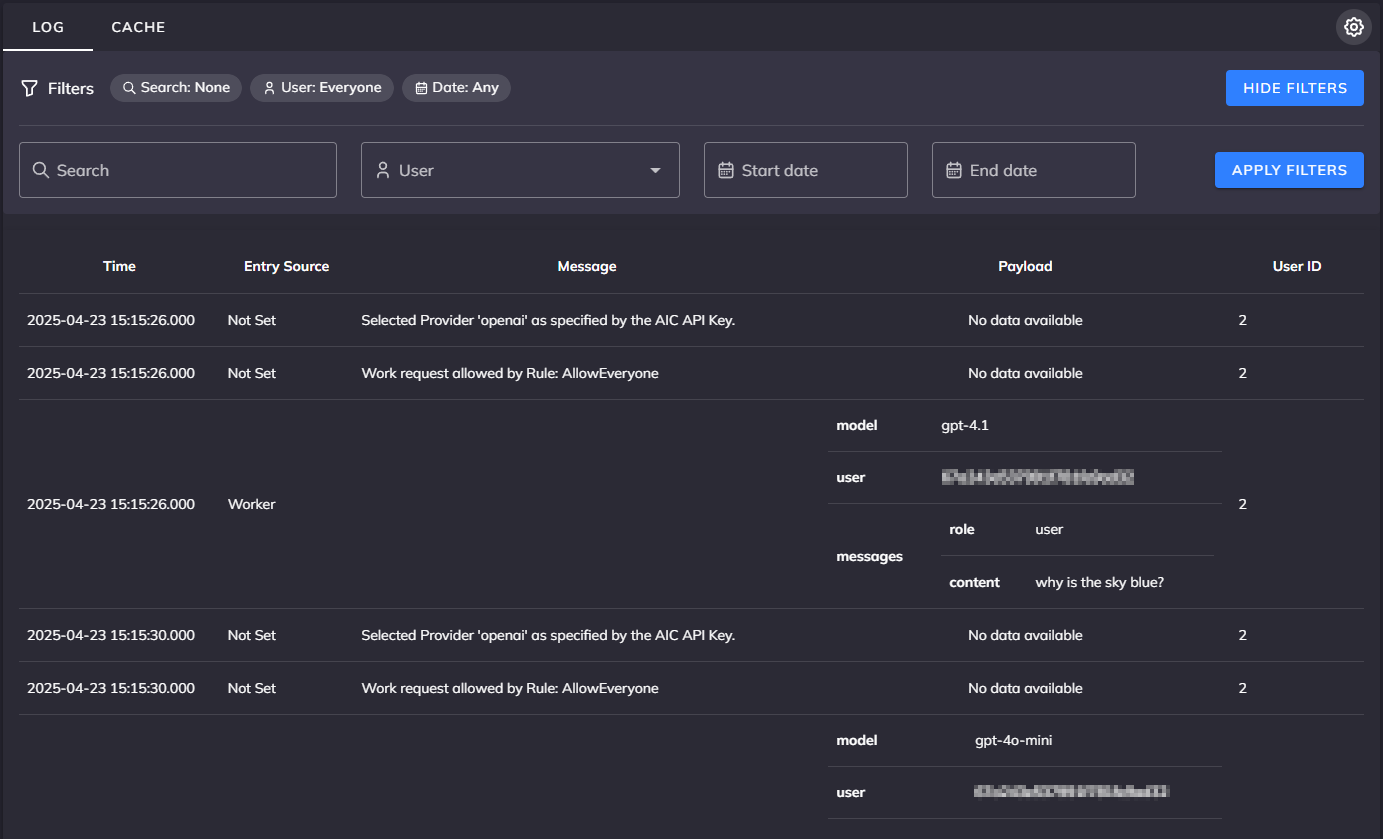Click the End date input field
Screen dimensions: 1383x839
[x=1034, y=170]
